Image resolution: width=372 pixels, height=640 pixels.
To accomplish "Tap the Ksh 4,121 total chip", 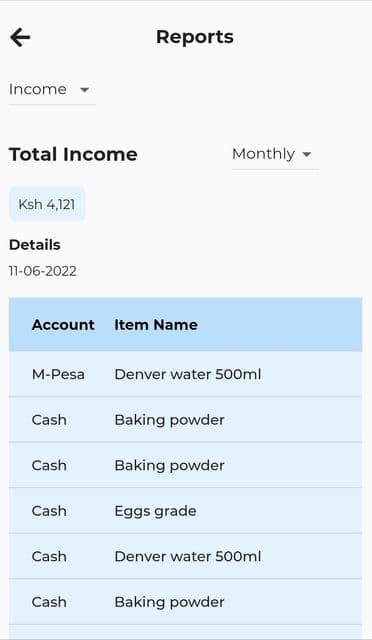I will tap(47, 204).
